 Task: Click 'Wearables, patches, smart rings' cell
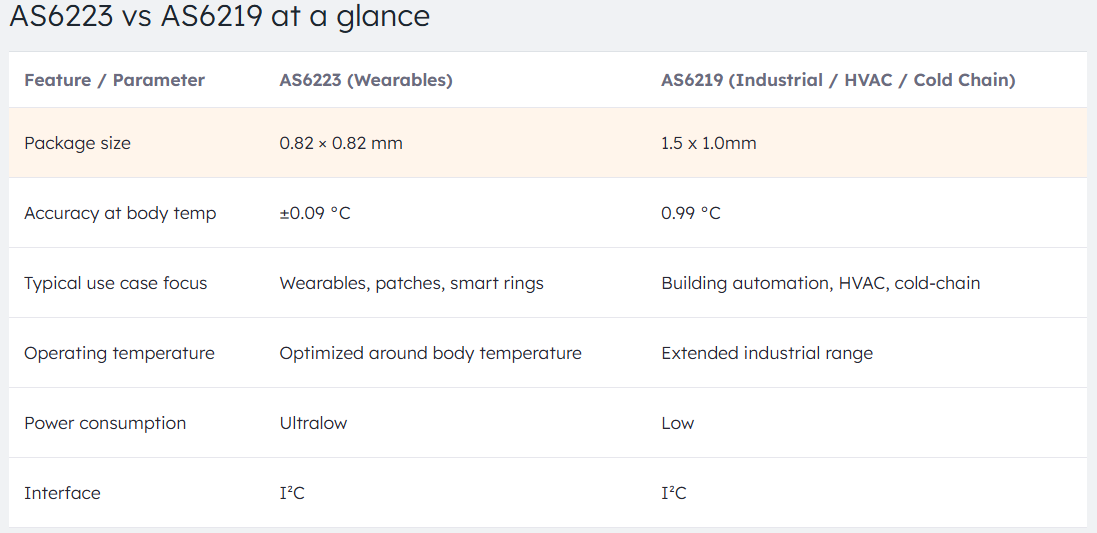411,283
